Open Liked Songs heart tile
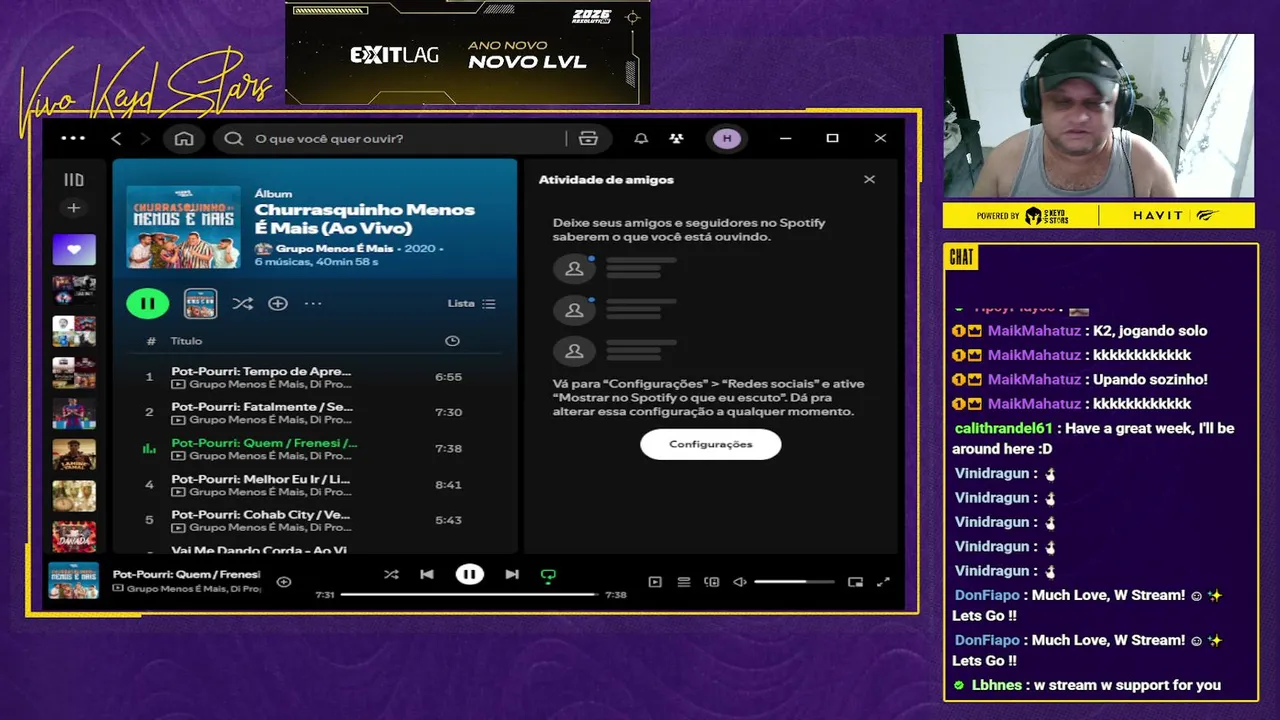 74,249
